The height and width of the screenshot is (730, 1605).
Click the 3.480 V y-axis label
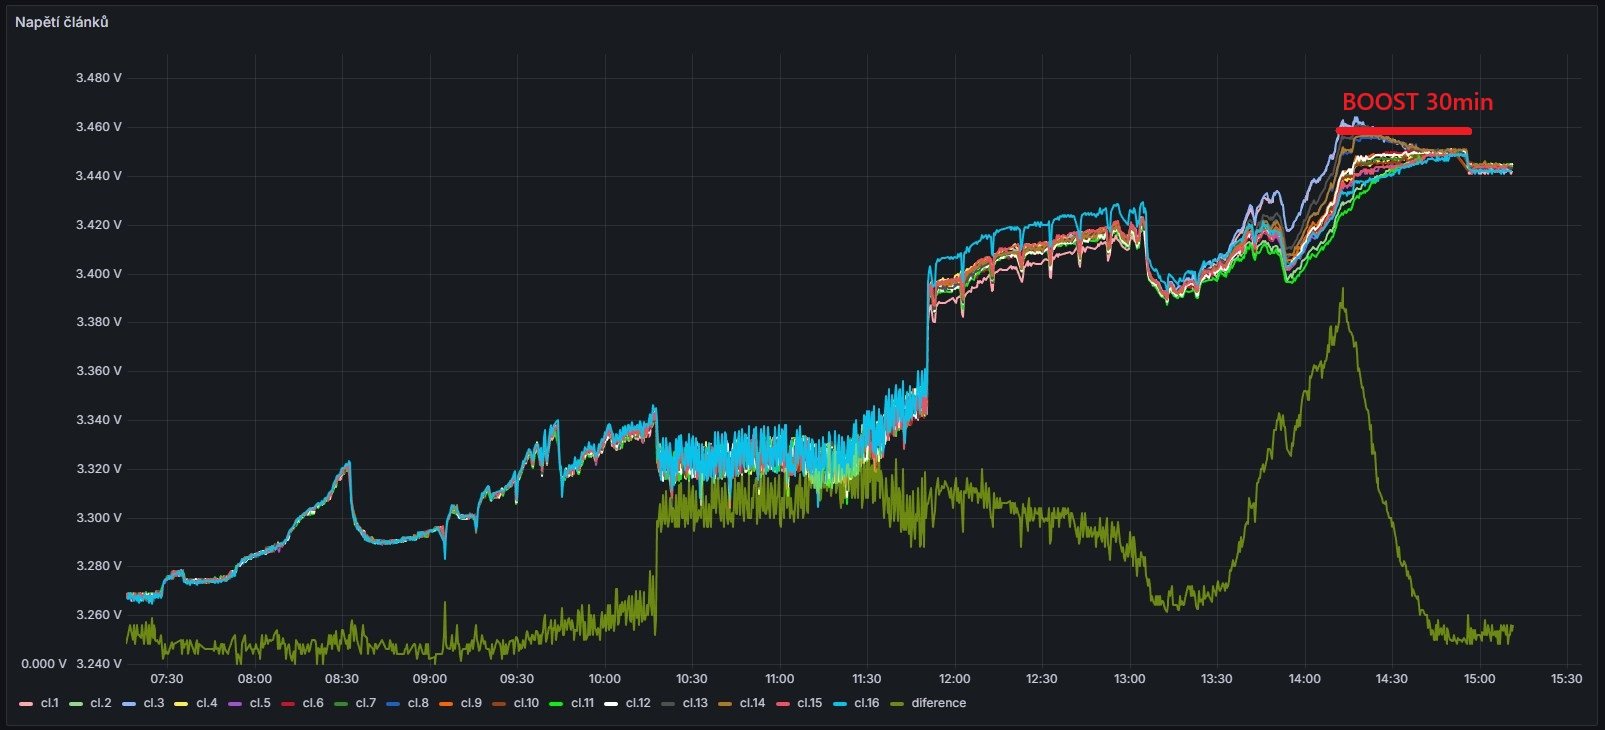(x=99, y=78)
